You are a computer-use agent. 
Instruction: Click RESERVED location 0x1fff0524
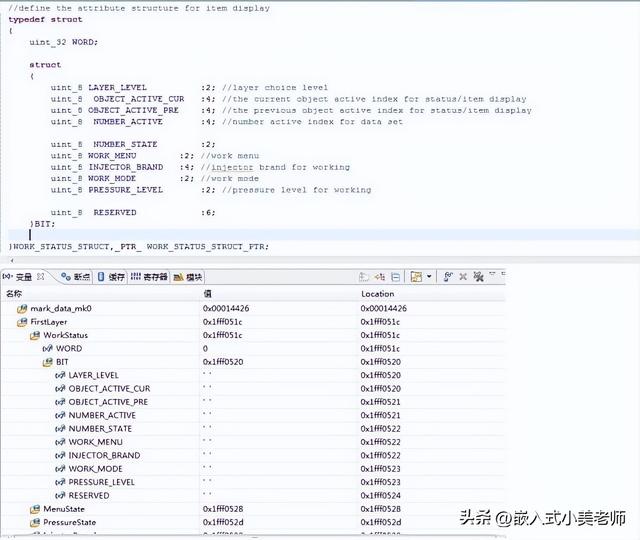coord(380,496)
